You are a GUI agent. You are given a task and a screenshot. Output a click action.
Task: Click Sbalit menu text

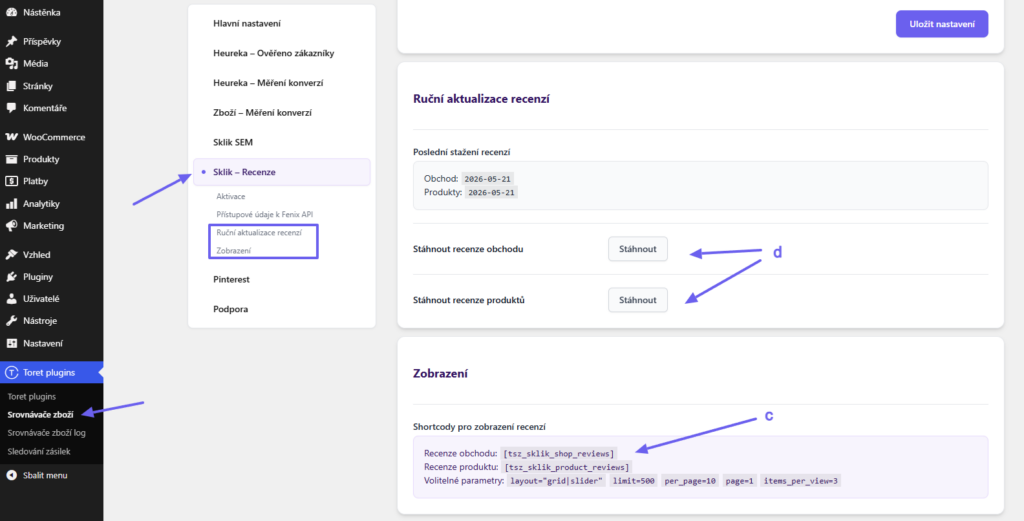(x=45, y=475)
